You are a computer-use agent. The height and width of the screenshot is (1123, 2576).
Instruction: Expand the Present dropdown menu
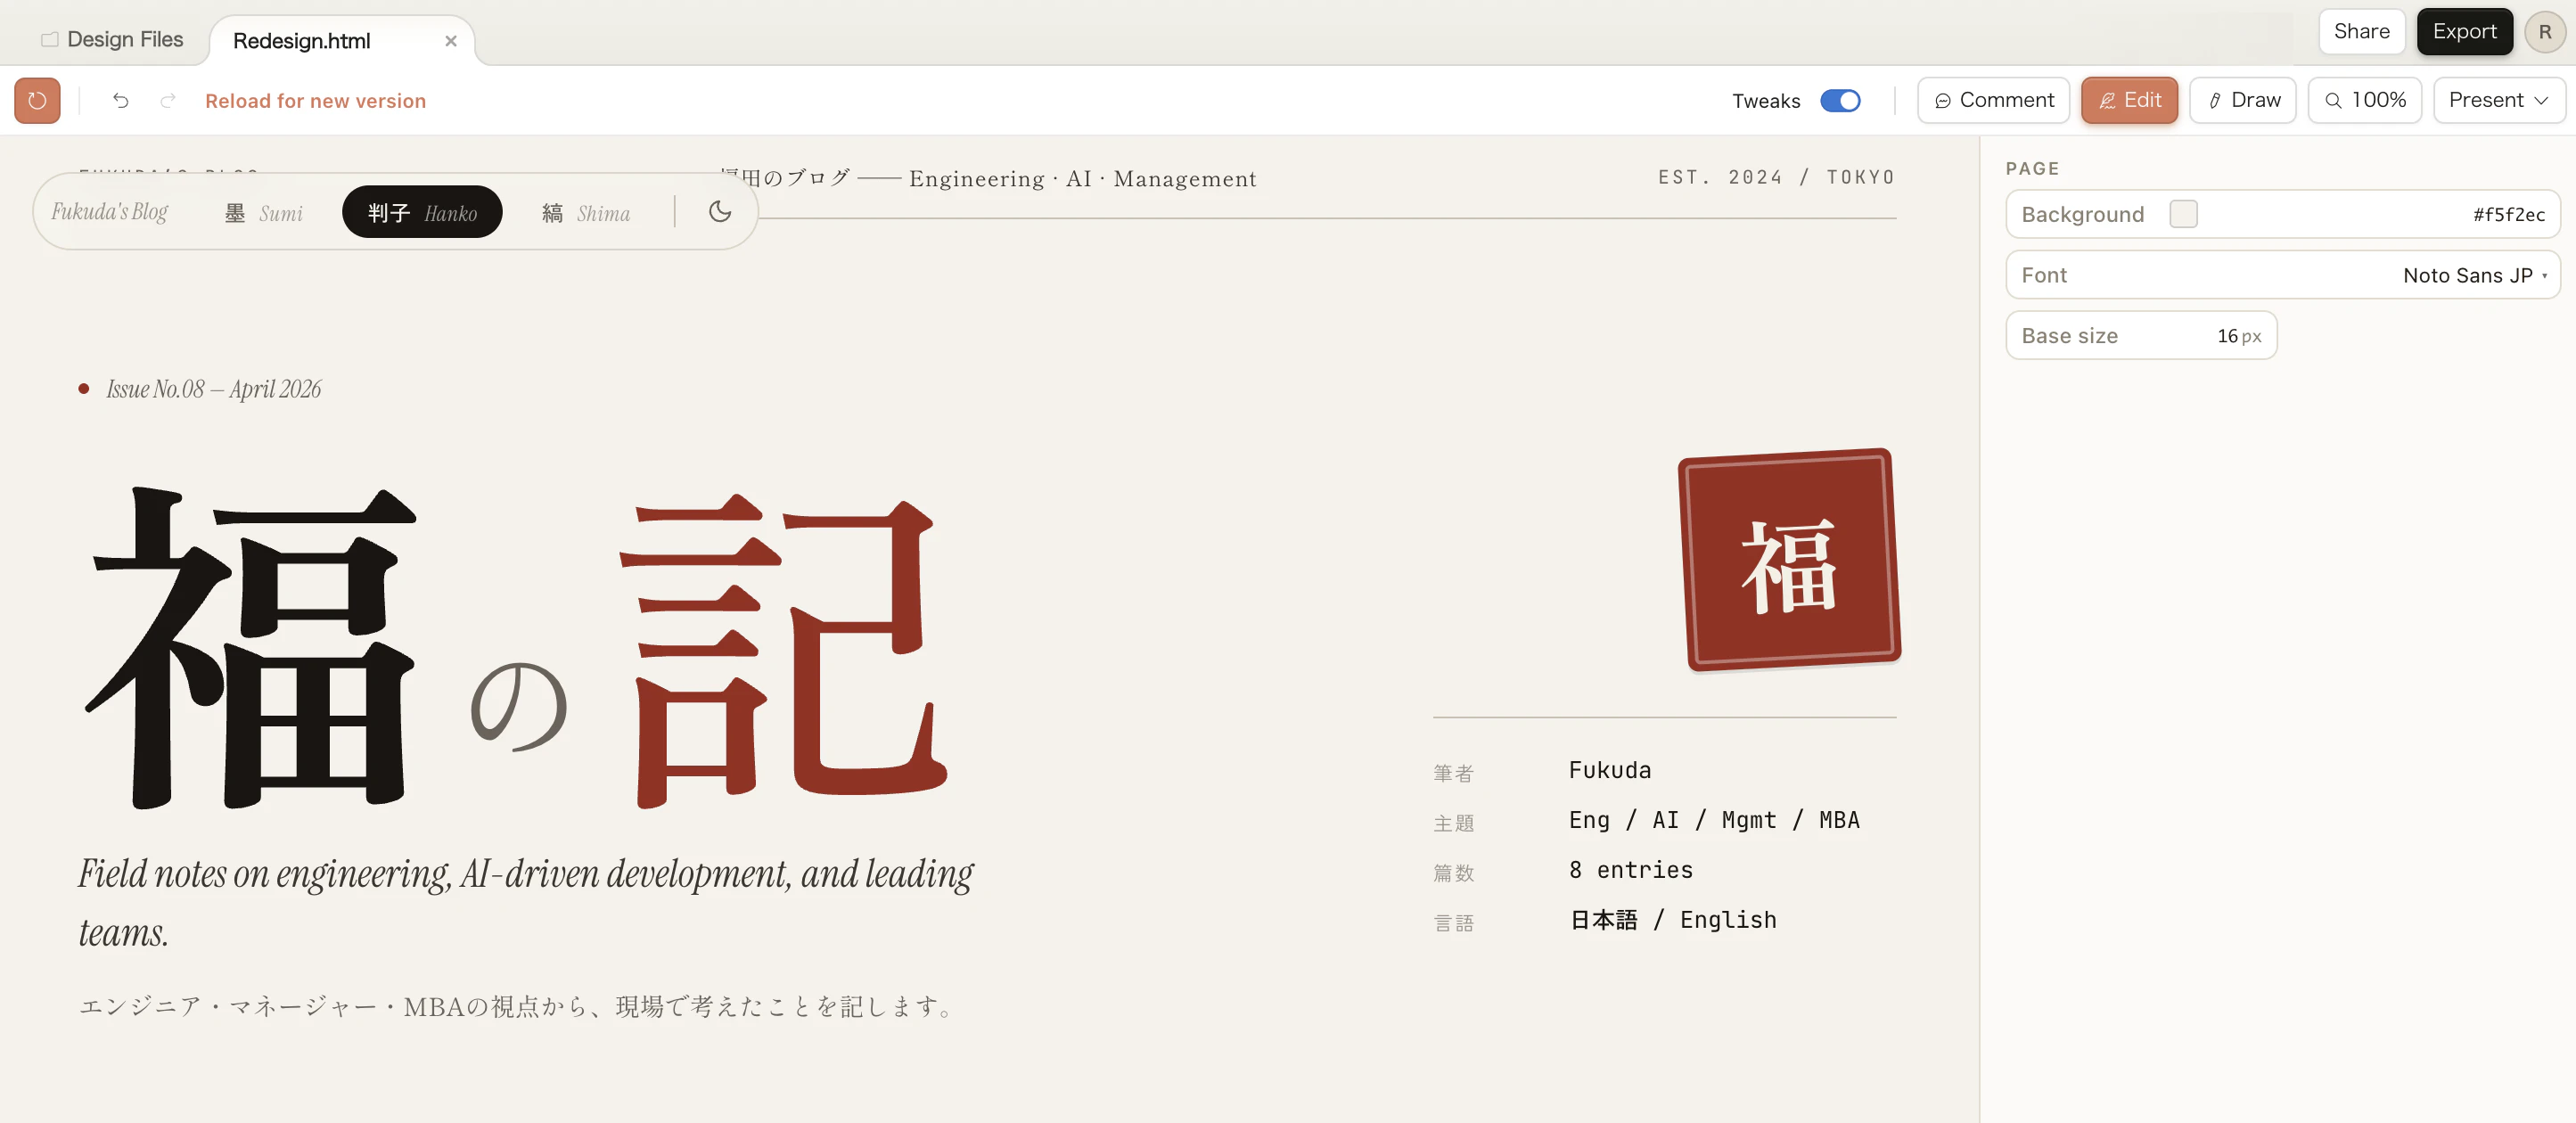(2498, 101)
